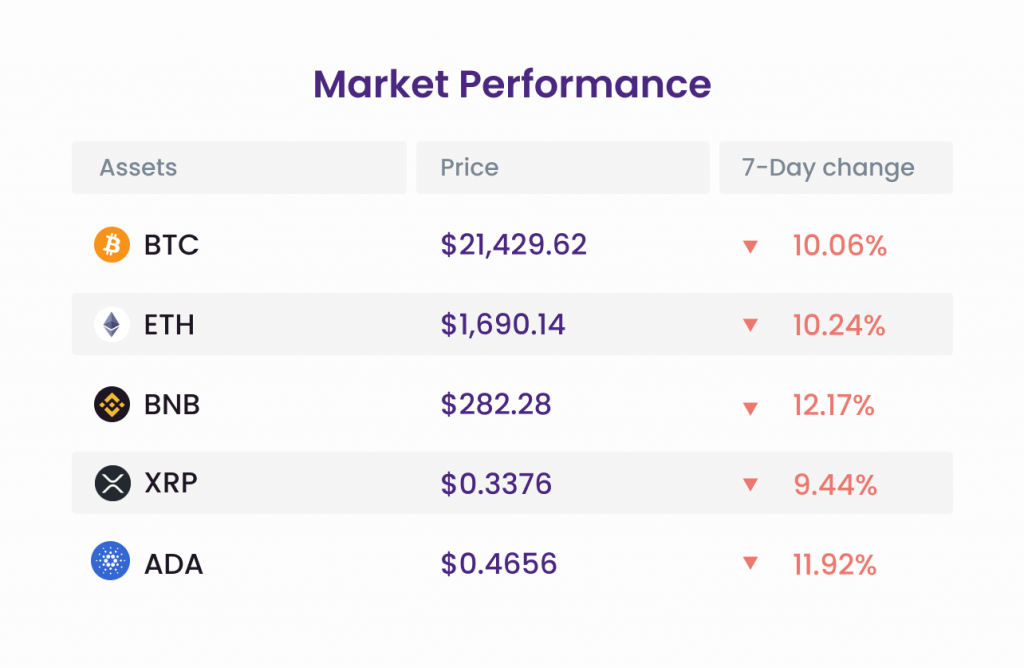Click the Bitcoin price $21,429.62
The image size is (1024, 668).
tap(513, 245)
